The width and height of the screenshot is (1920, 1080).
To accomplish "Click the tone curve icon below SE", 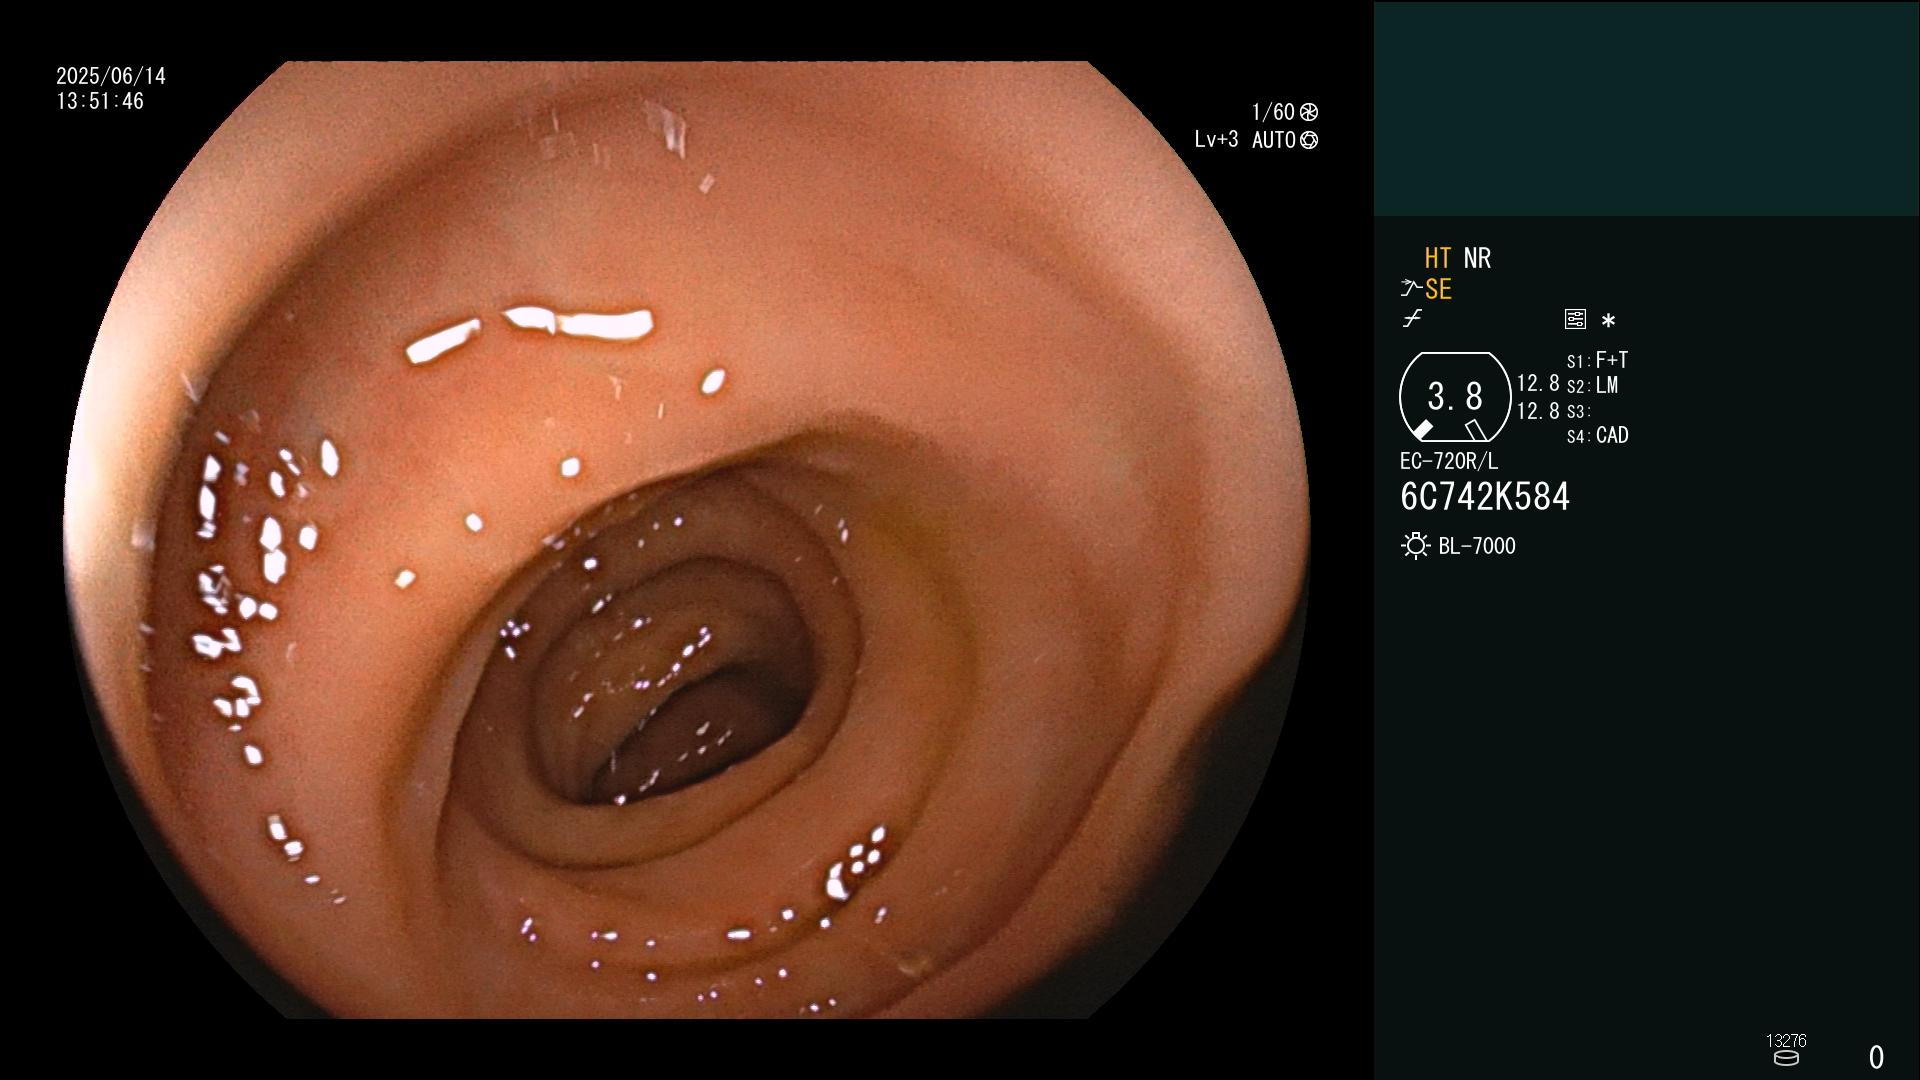I will (1412, 319).
